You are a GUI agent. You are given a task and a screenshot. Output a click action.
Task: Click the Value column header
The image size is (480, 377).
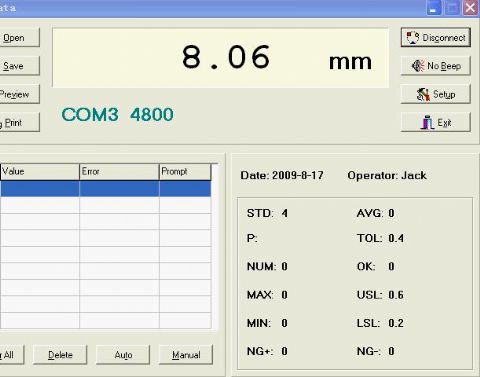(x=39, y=172)
